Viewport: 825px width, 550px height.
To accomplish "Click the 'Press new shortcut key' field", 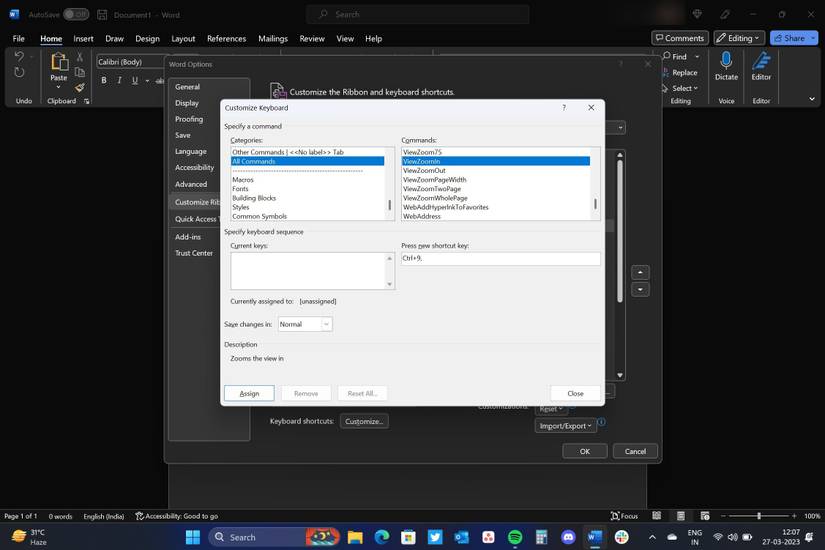I will point(500,258).
